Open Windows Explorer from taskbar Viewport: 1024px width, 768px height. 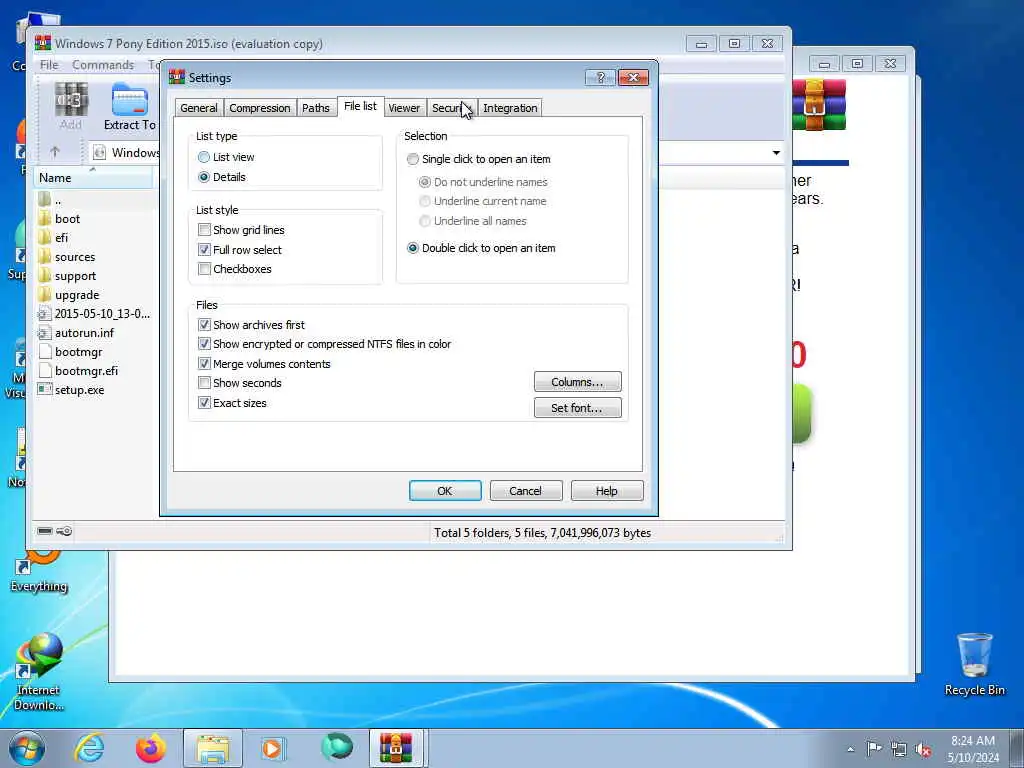coord(213,748)
